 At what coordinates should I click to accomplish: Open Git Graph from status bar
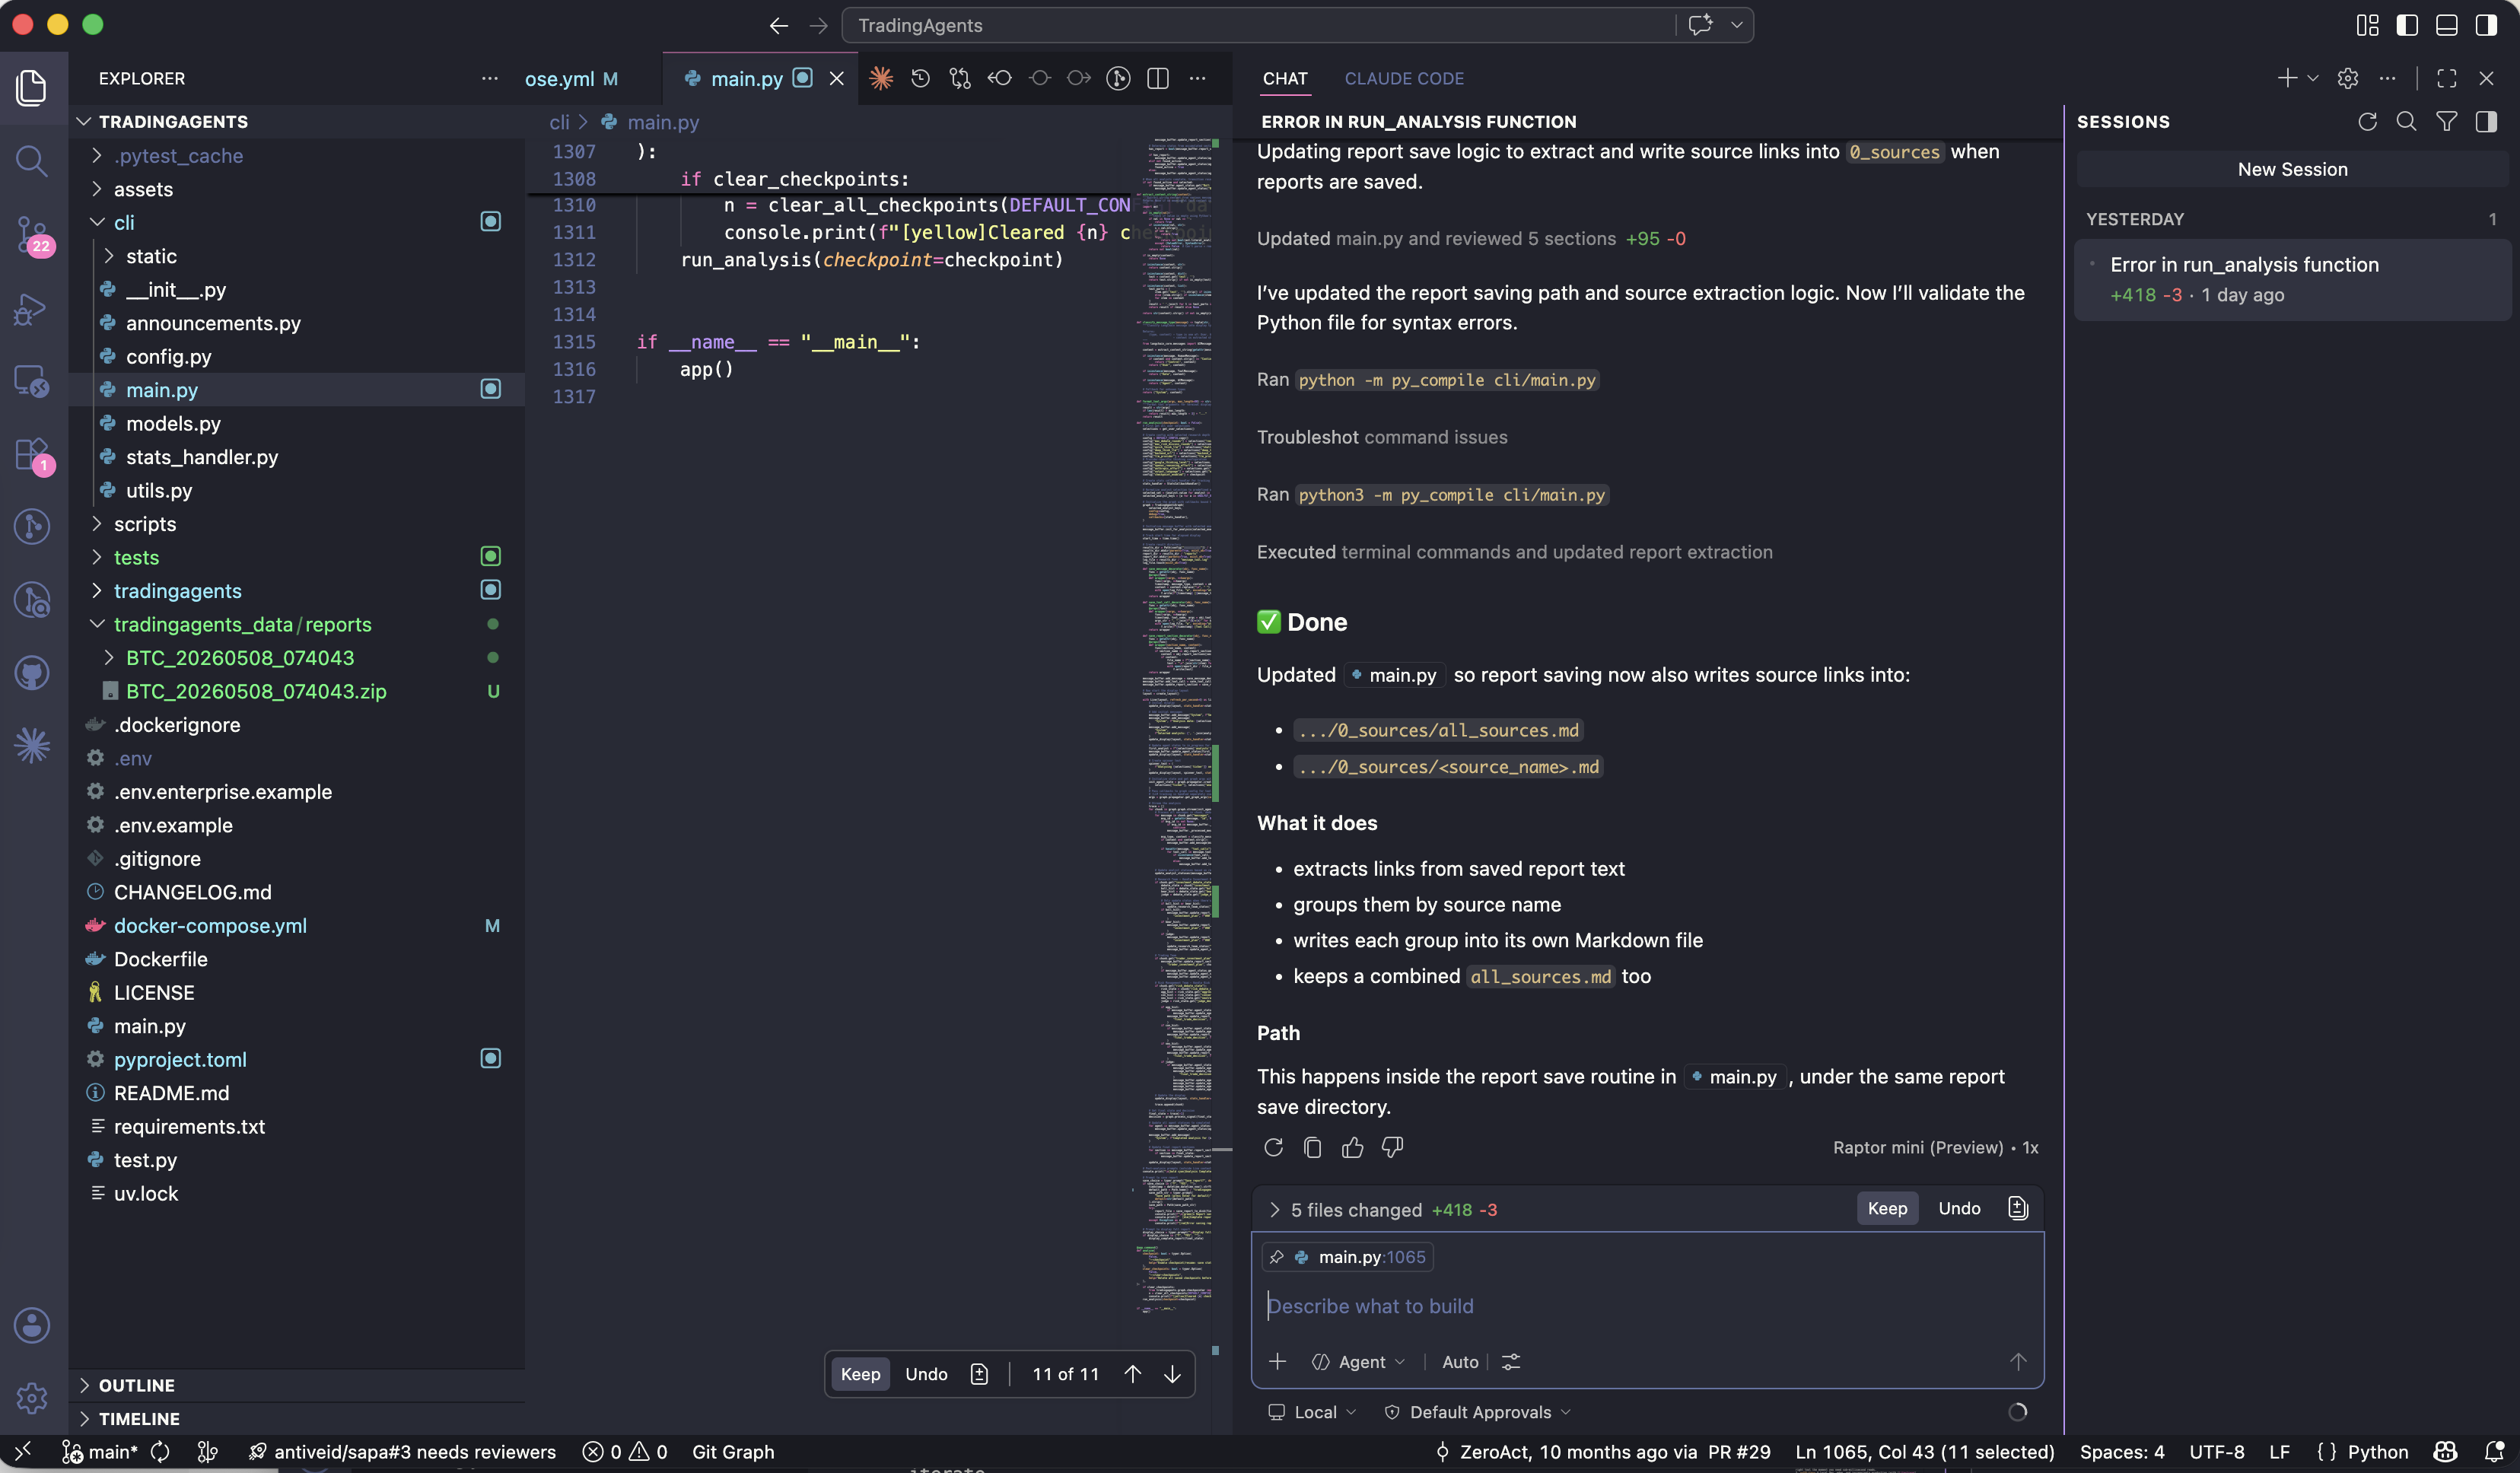(x=733, y=1451)
